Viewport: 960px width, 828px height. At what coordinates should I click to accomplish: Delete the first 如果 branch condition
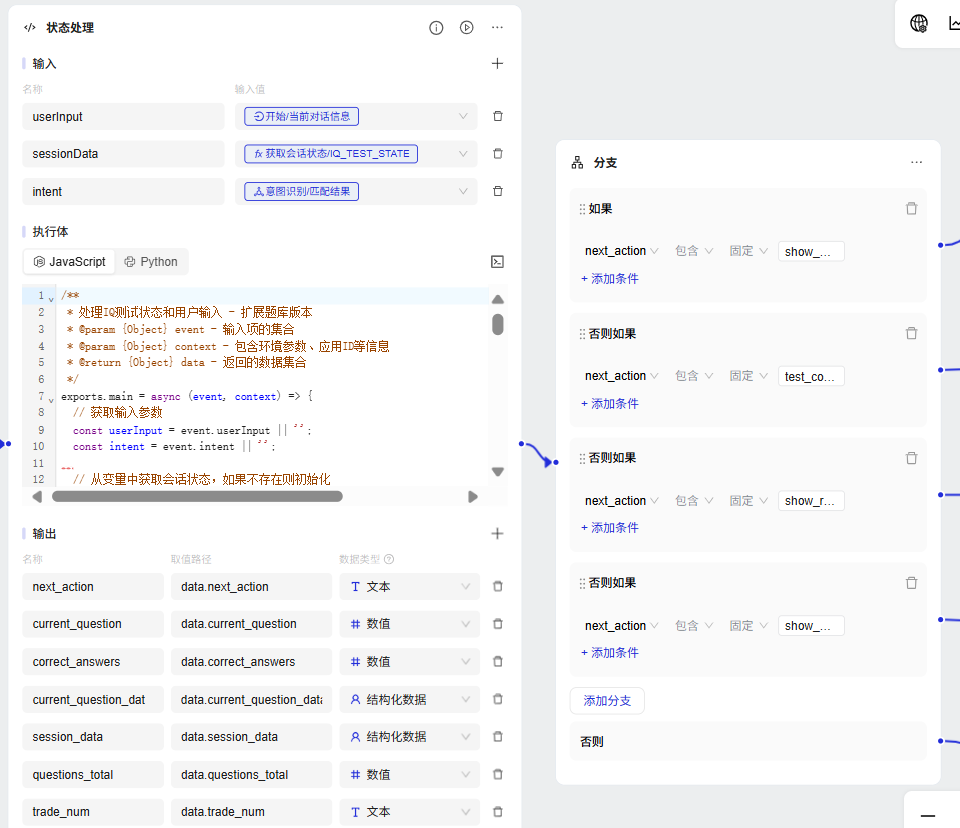[911, 209]
